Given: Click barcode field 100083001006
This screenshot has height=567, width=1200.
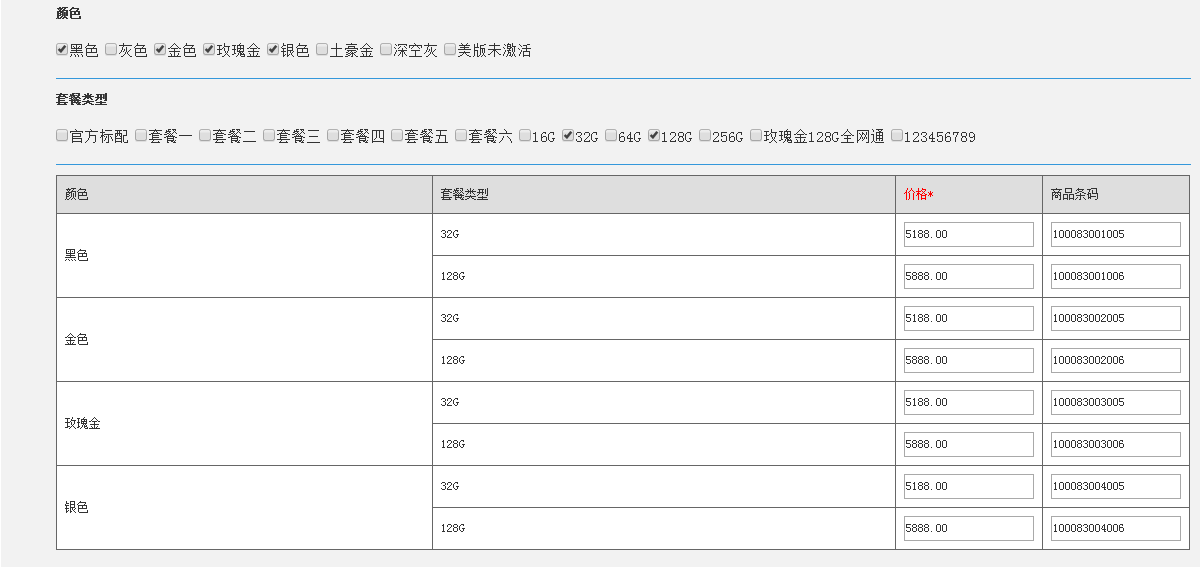Looking at the screenshot, I should (1116, 276).
